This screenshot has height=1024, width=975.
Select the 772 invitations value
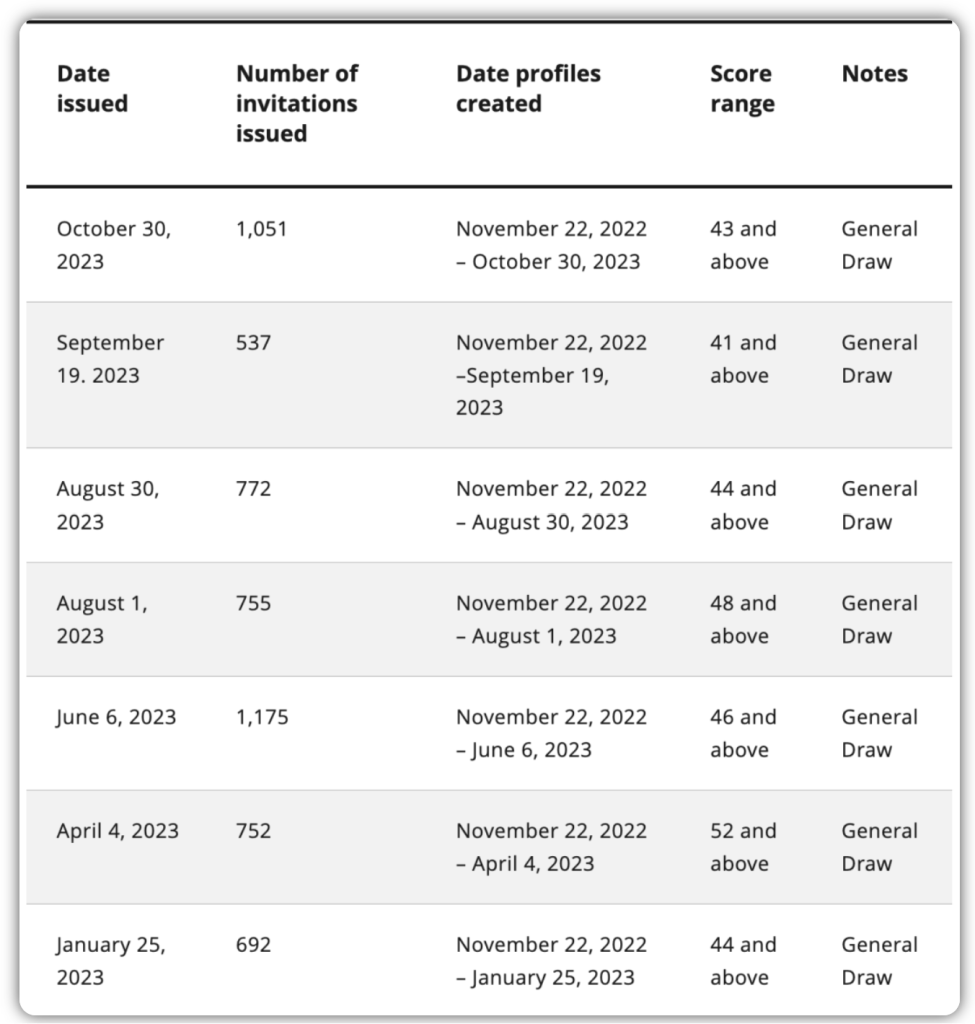(253, 489)
